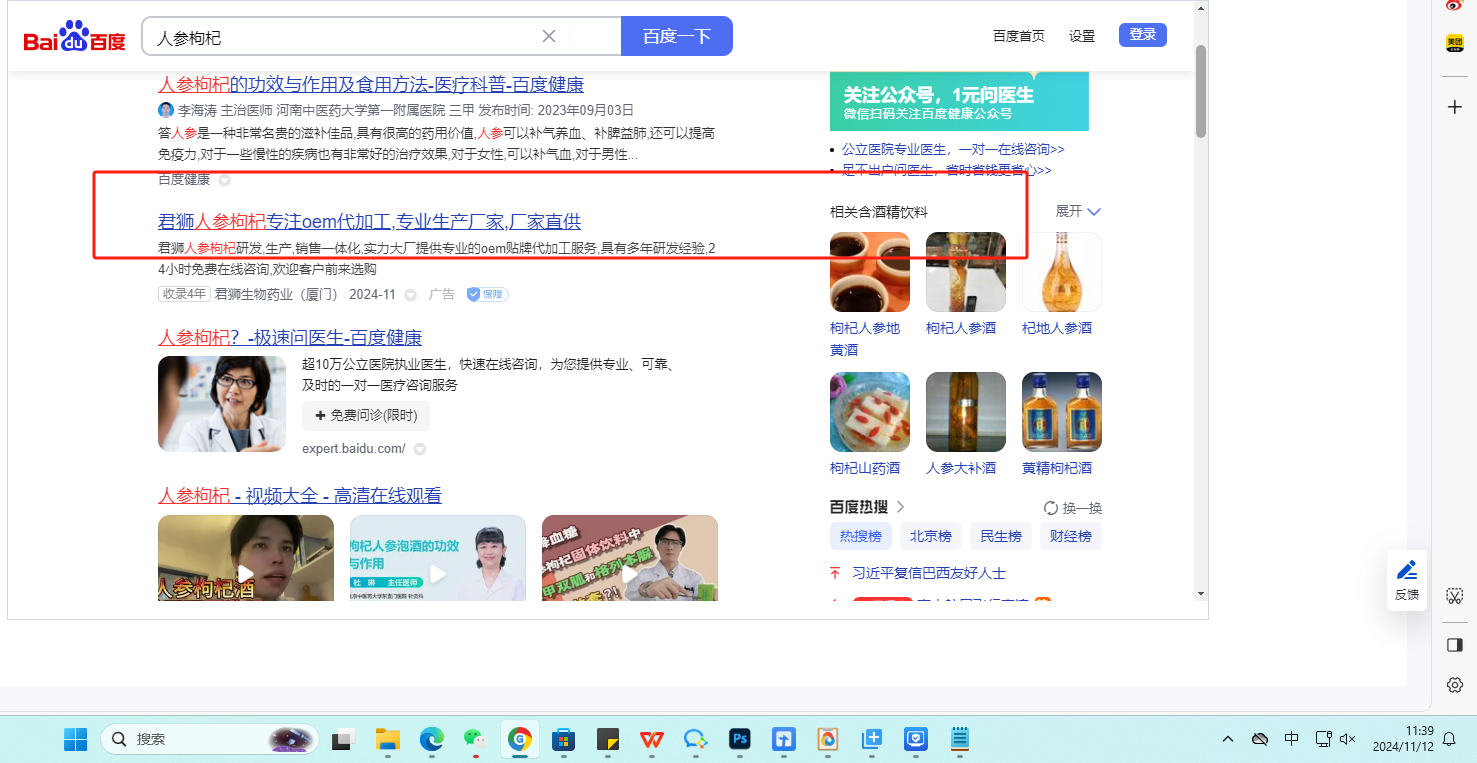Switch input method via 中 indicator

pos(1292,739)
